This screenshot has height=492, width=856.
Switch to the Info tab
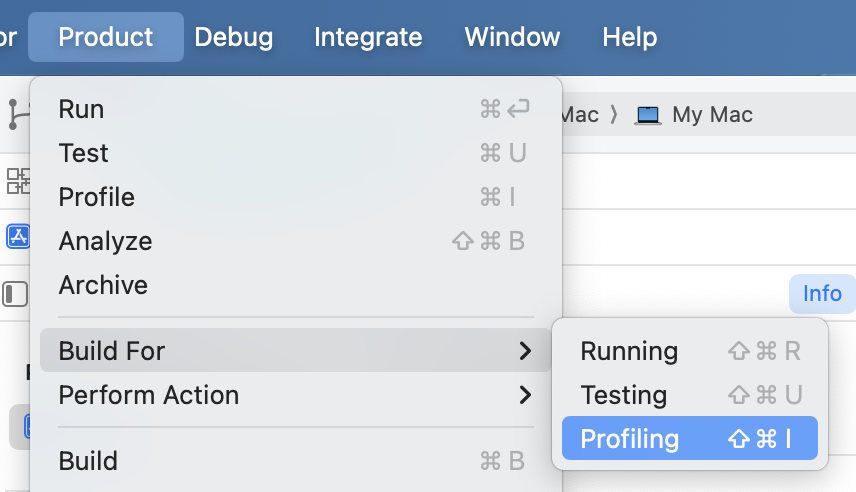(x=822, y=294)
